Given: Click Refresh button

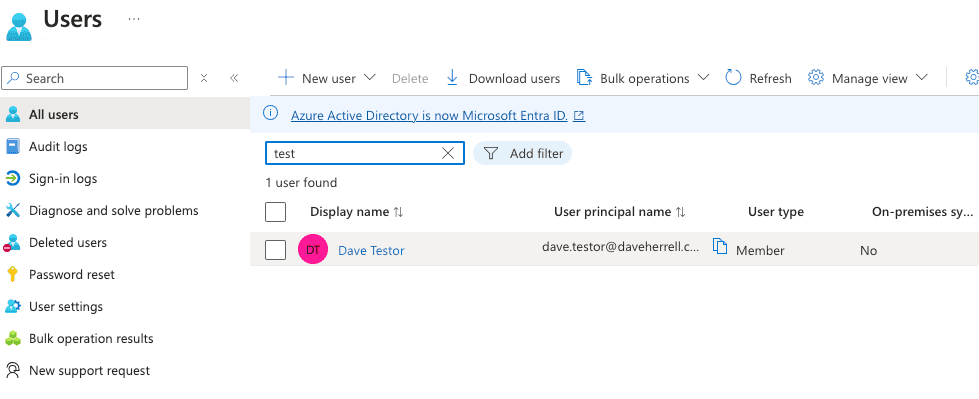Looking at the screenshot, I should (758, 78).
